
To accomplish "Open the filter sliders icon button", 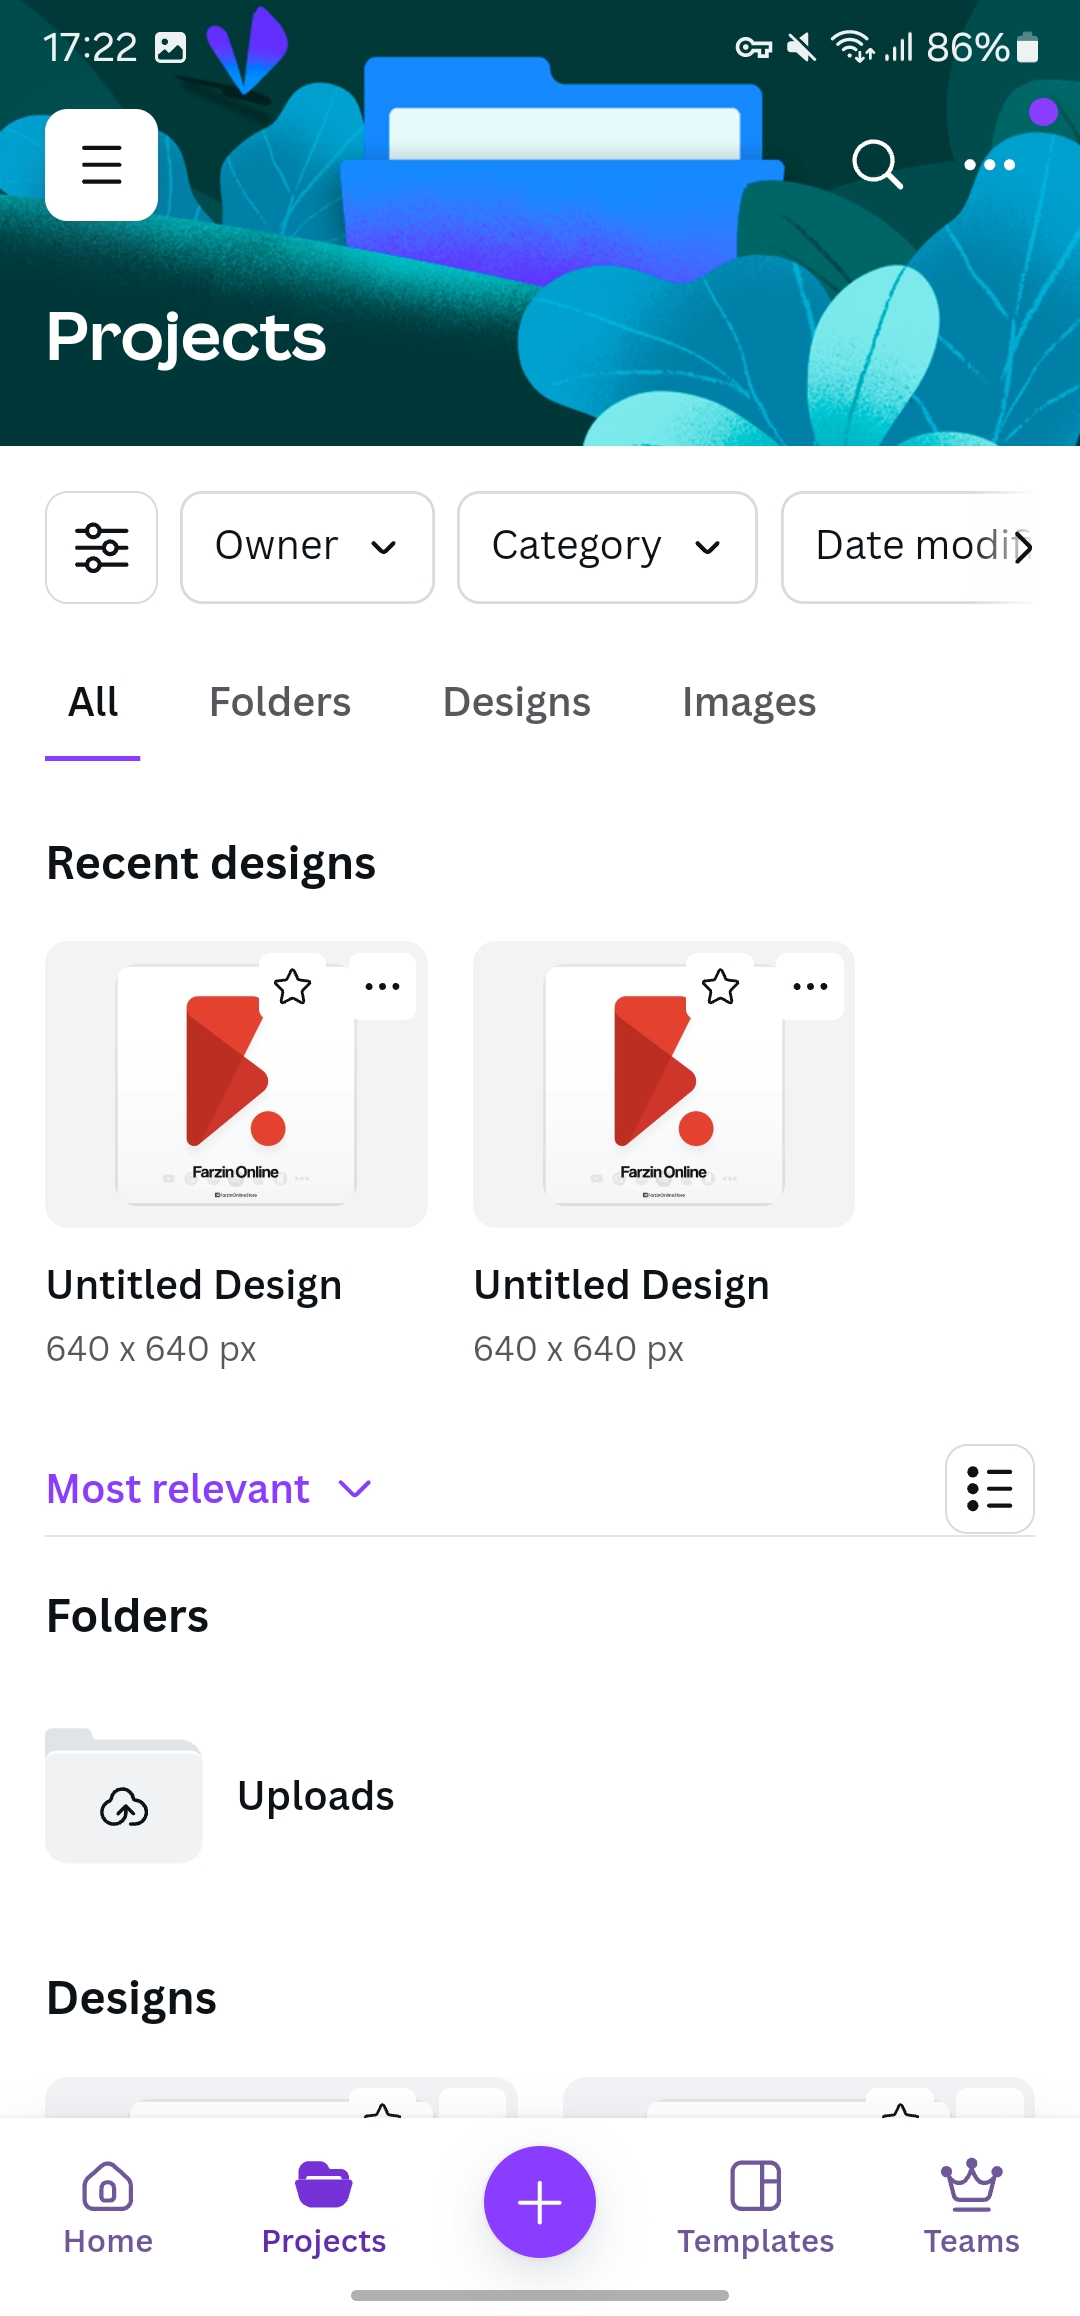I will tap(101, 547).
